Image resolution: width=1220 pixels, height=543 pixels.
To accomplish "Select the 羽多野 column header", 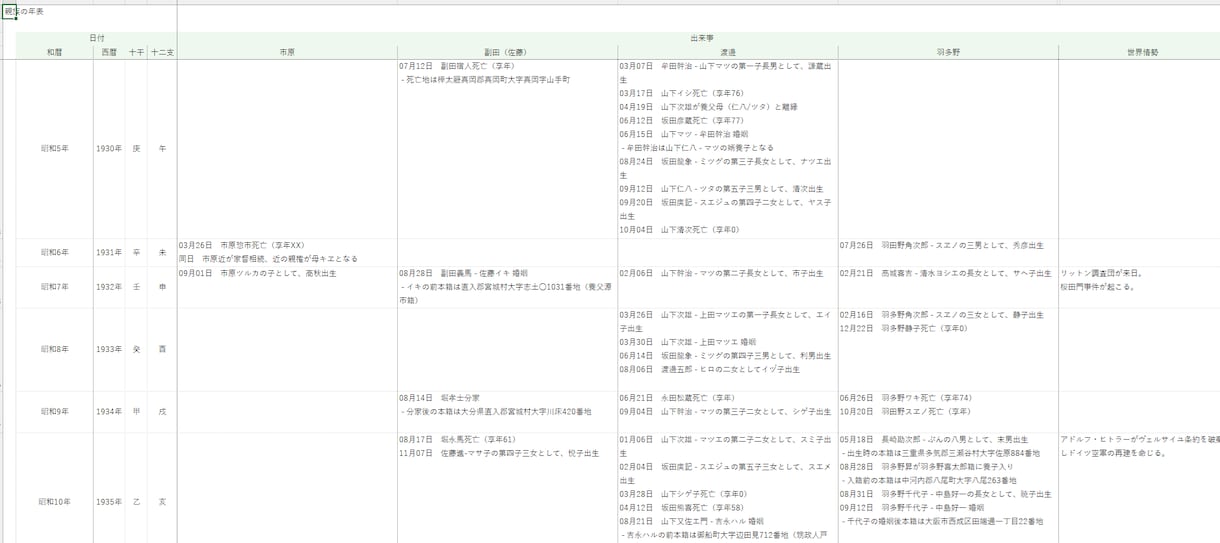I will coord(948,52).
